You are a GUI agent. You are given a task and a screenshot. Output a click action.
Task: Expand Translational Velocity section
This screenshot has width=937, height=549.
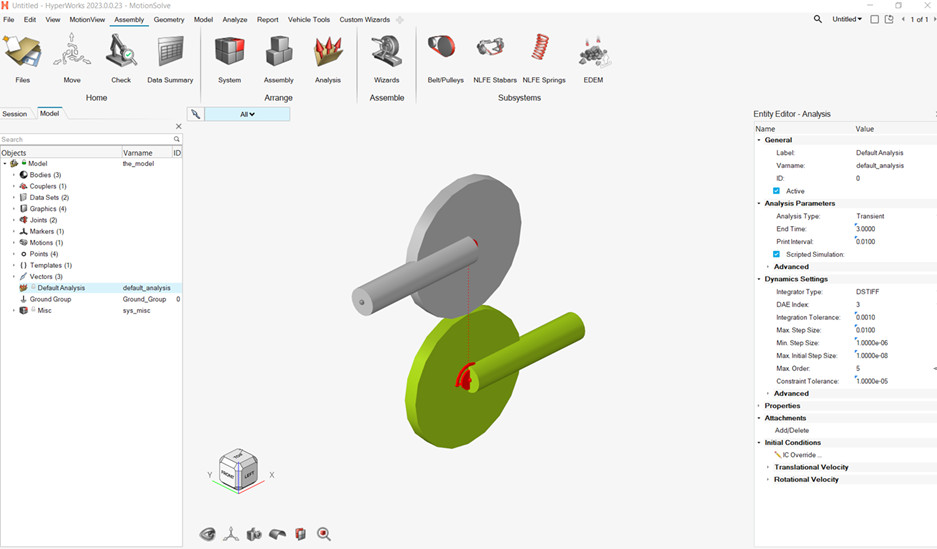point(768,467)
